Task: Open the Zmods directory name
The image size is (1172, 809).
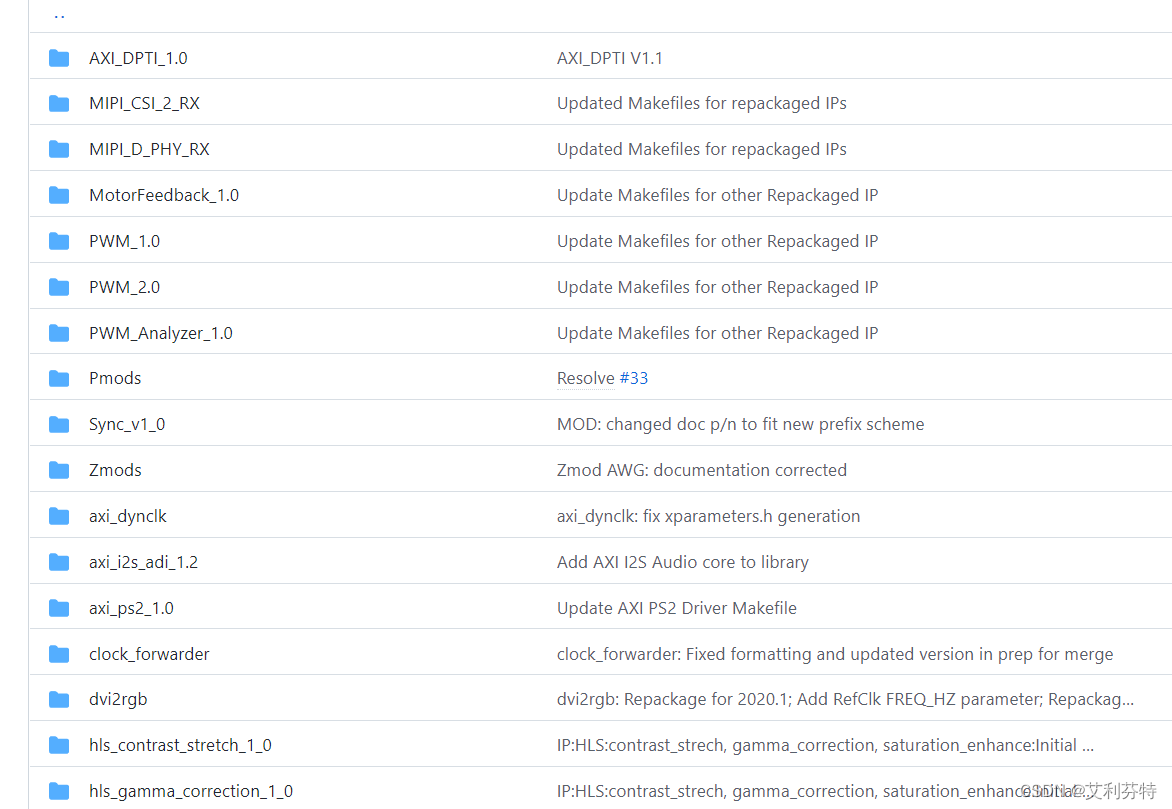Action: coord(115,470)
